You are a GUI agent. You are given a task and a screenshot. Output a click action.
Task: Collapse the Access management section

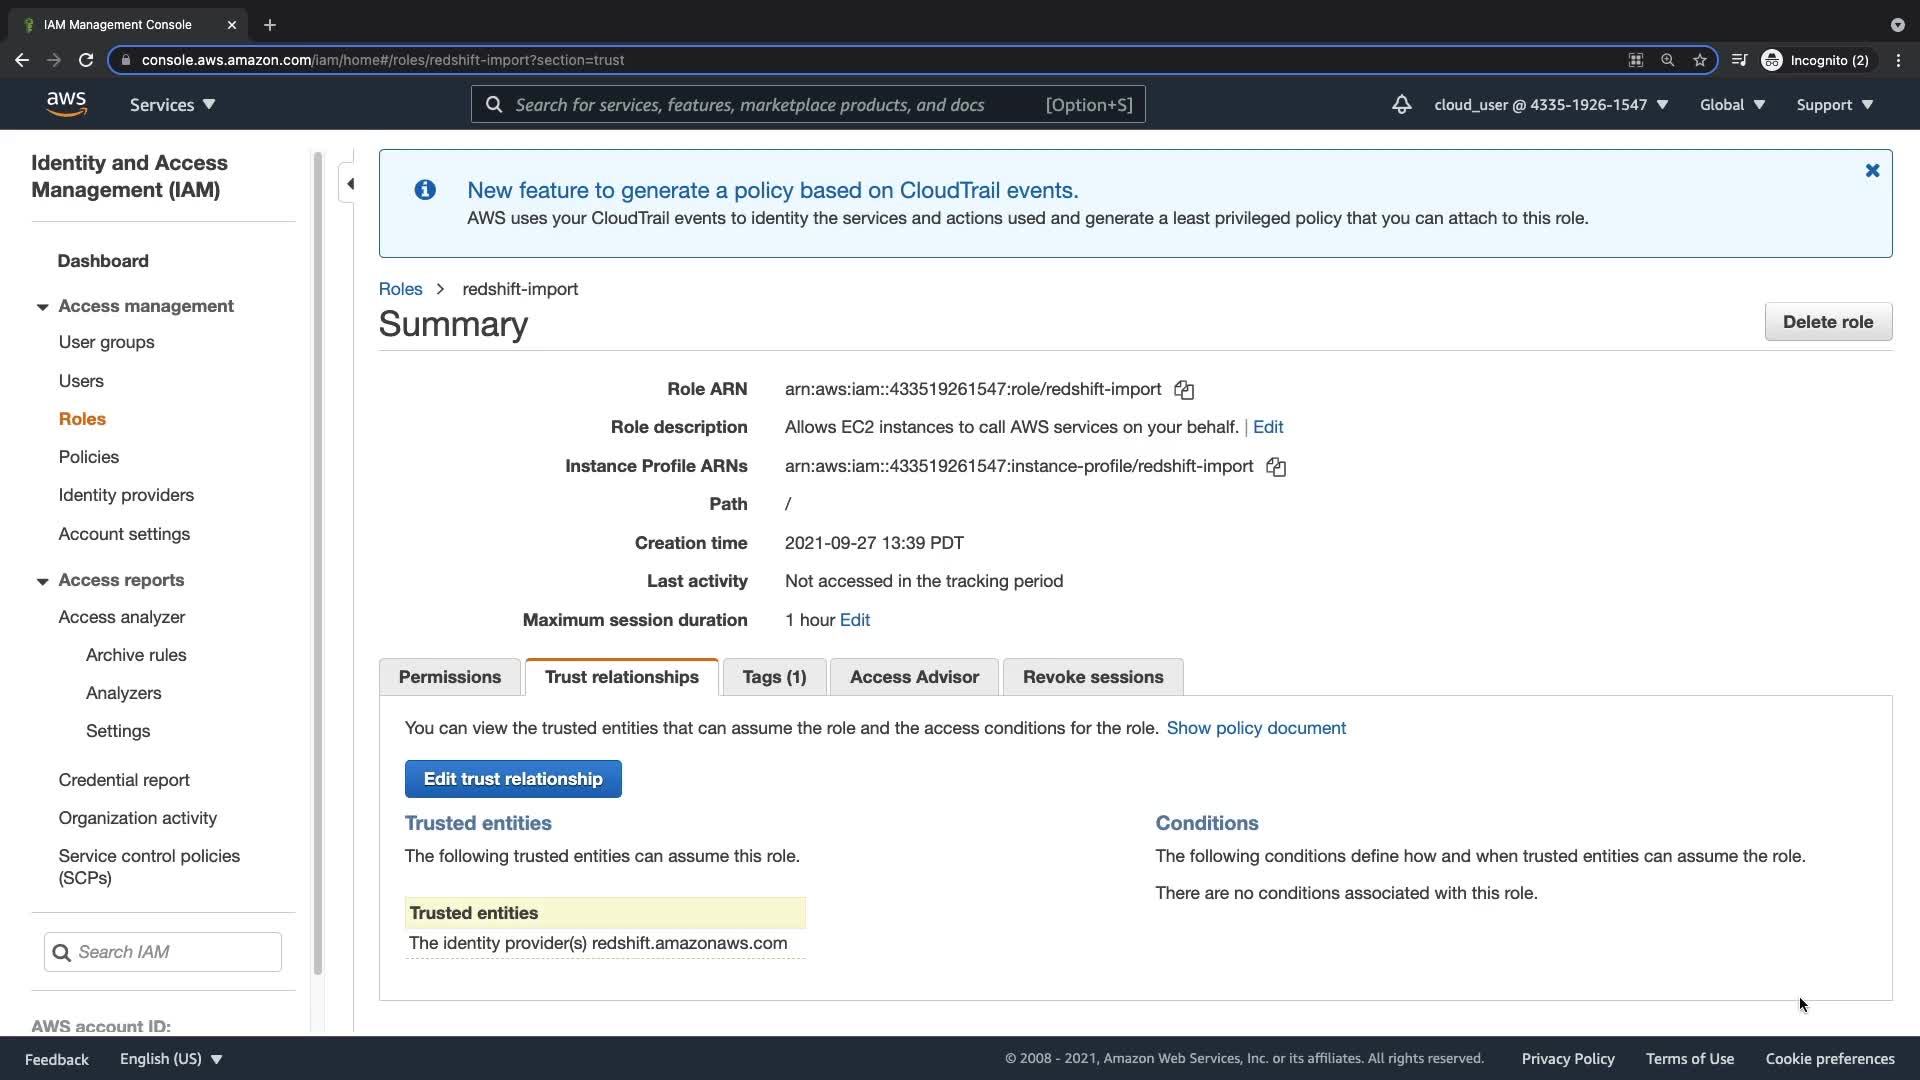point(42,307)
